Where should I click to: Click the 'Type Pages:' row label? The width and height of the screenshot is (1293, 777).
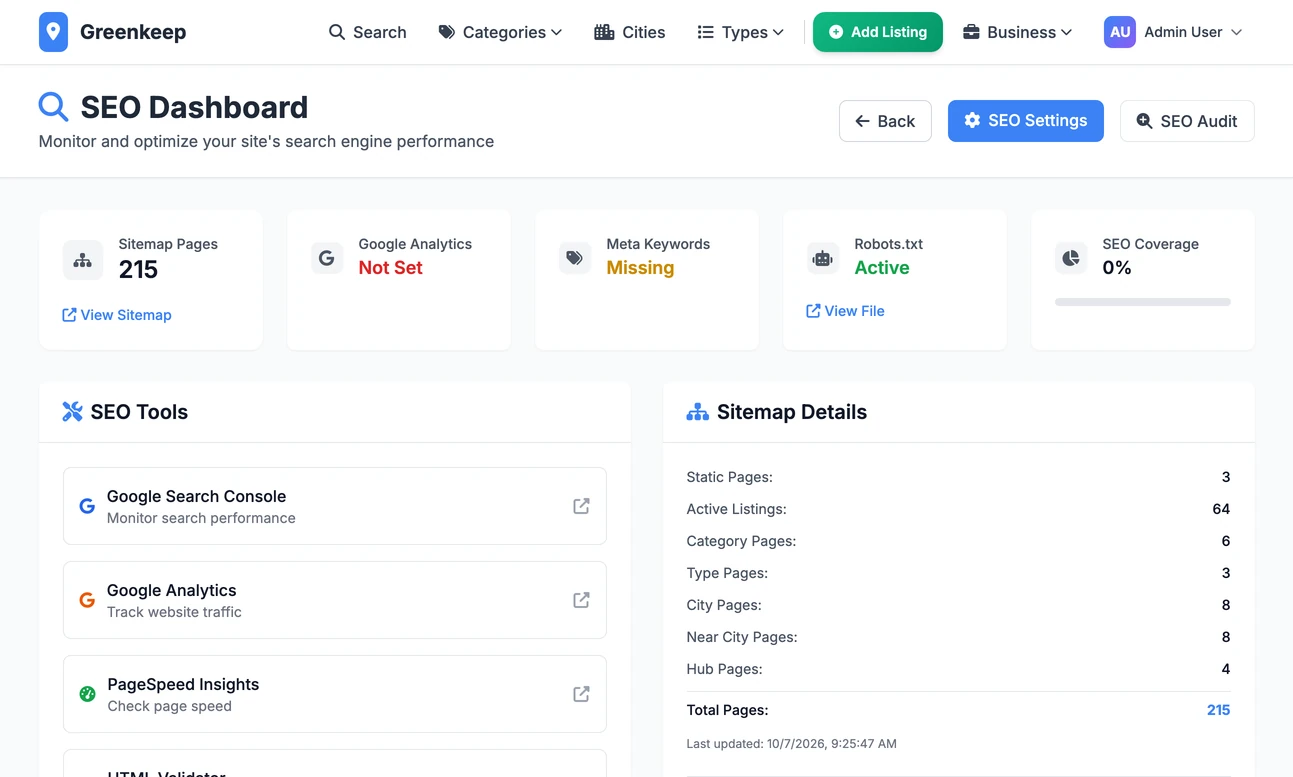click(727, 573)
